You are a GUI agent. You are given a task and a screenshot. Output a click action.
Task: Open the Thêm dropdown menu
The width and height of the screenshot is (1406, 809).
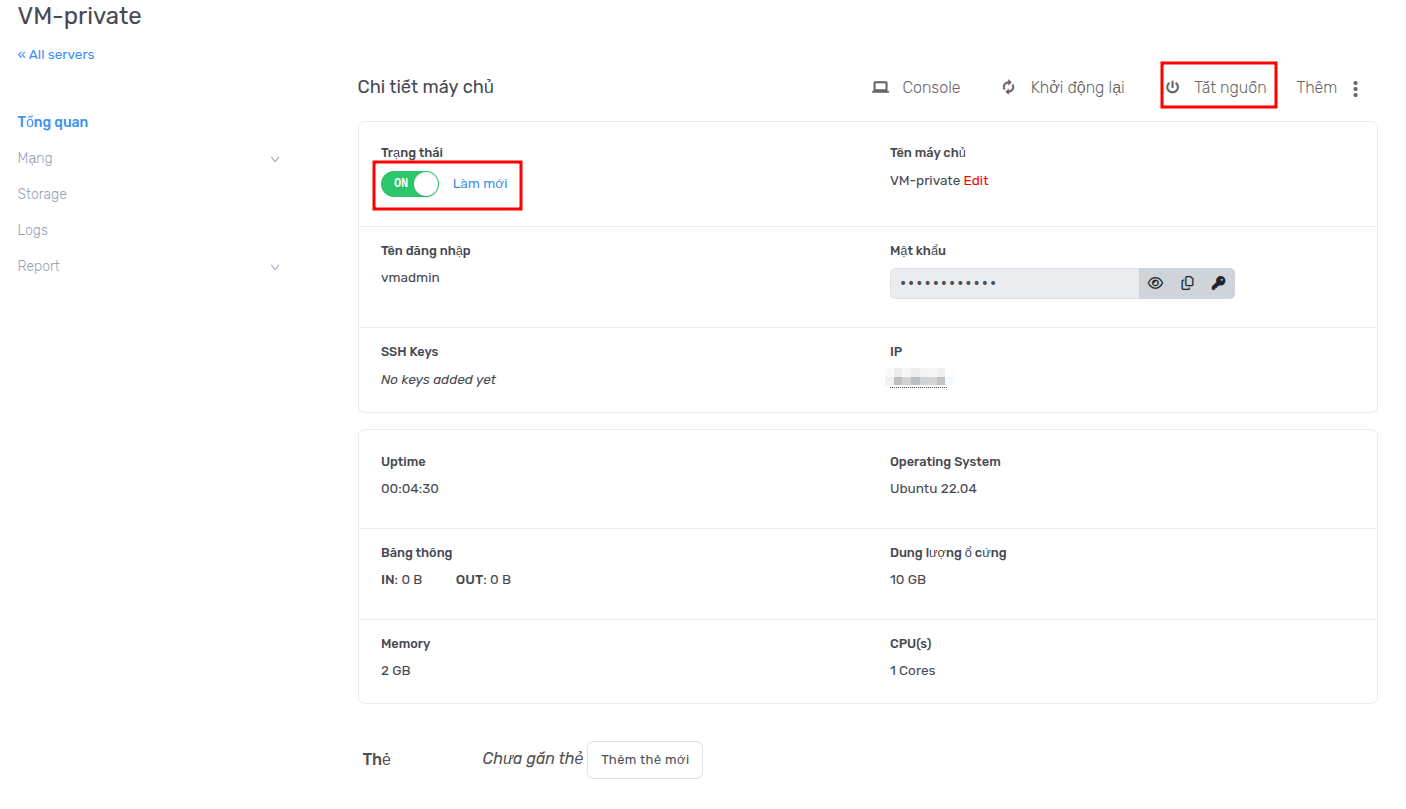point(1316,88)
